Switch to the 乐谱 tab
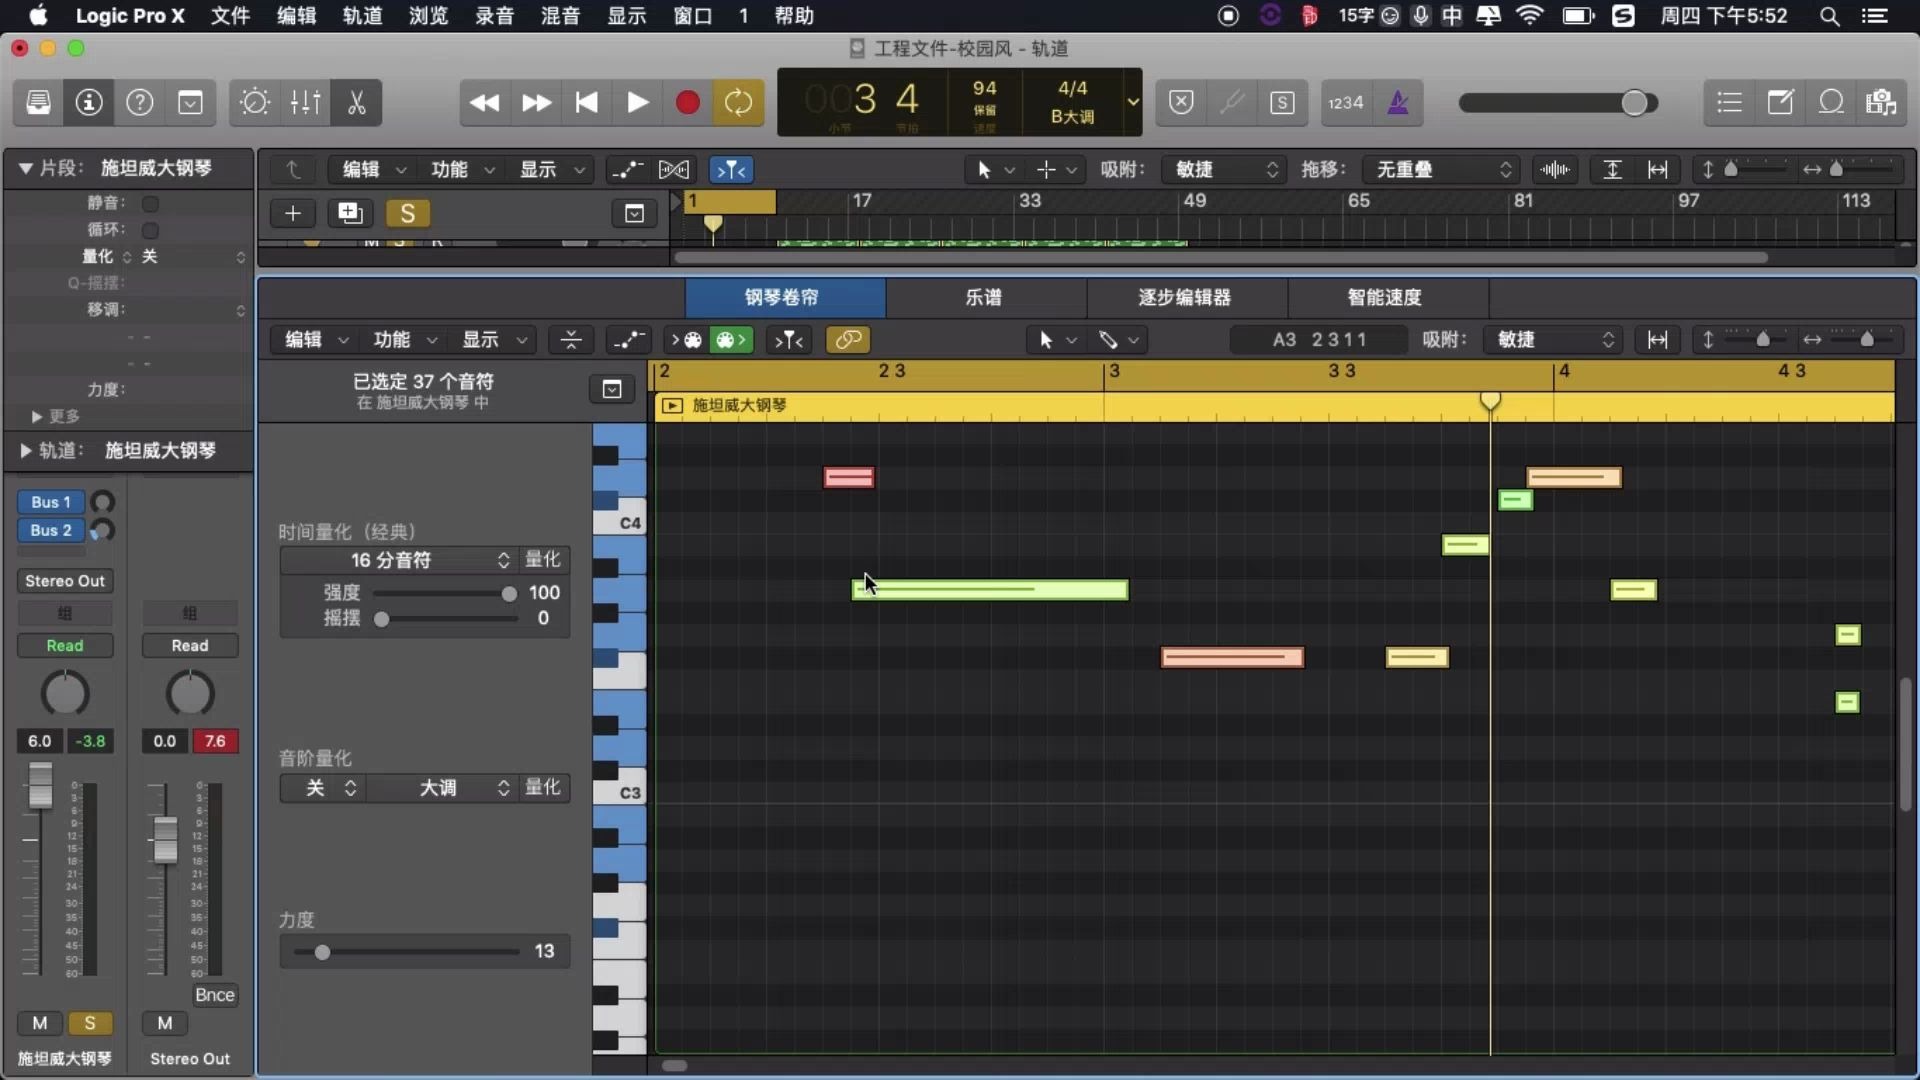The height and width of the screenshot is (1080, 1920). pyautogui.click(x=985, y=297)
